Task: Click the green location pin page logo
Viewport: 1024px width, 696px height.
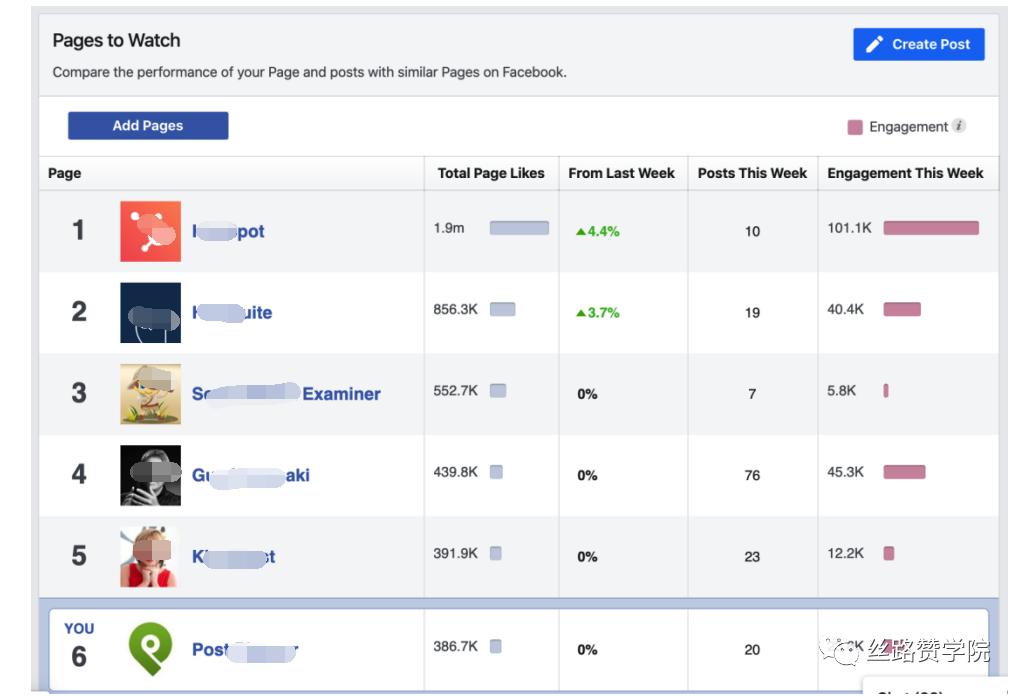Action: pyautogui.click(x=150, y=648)
